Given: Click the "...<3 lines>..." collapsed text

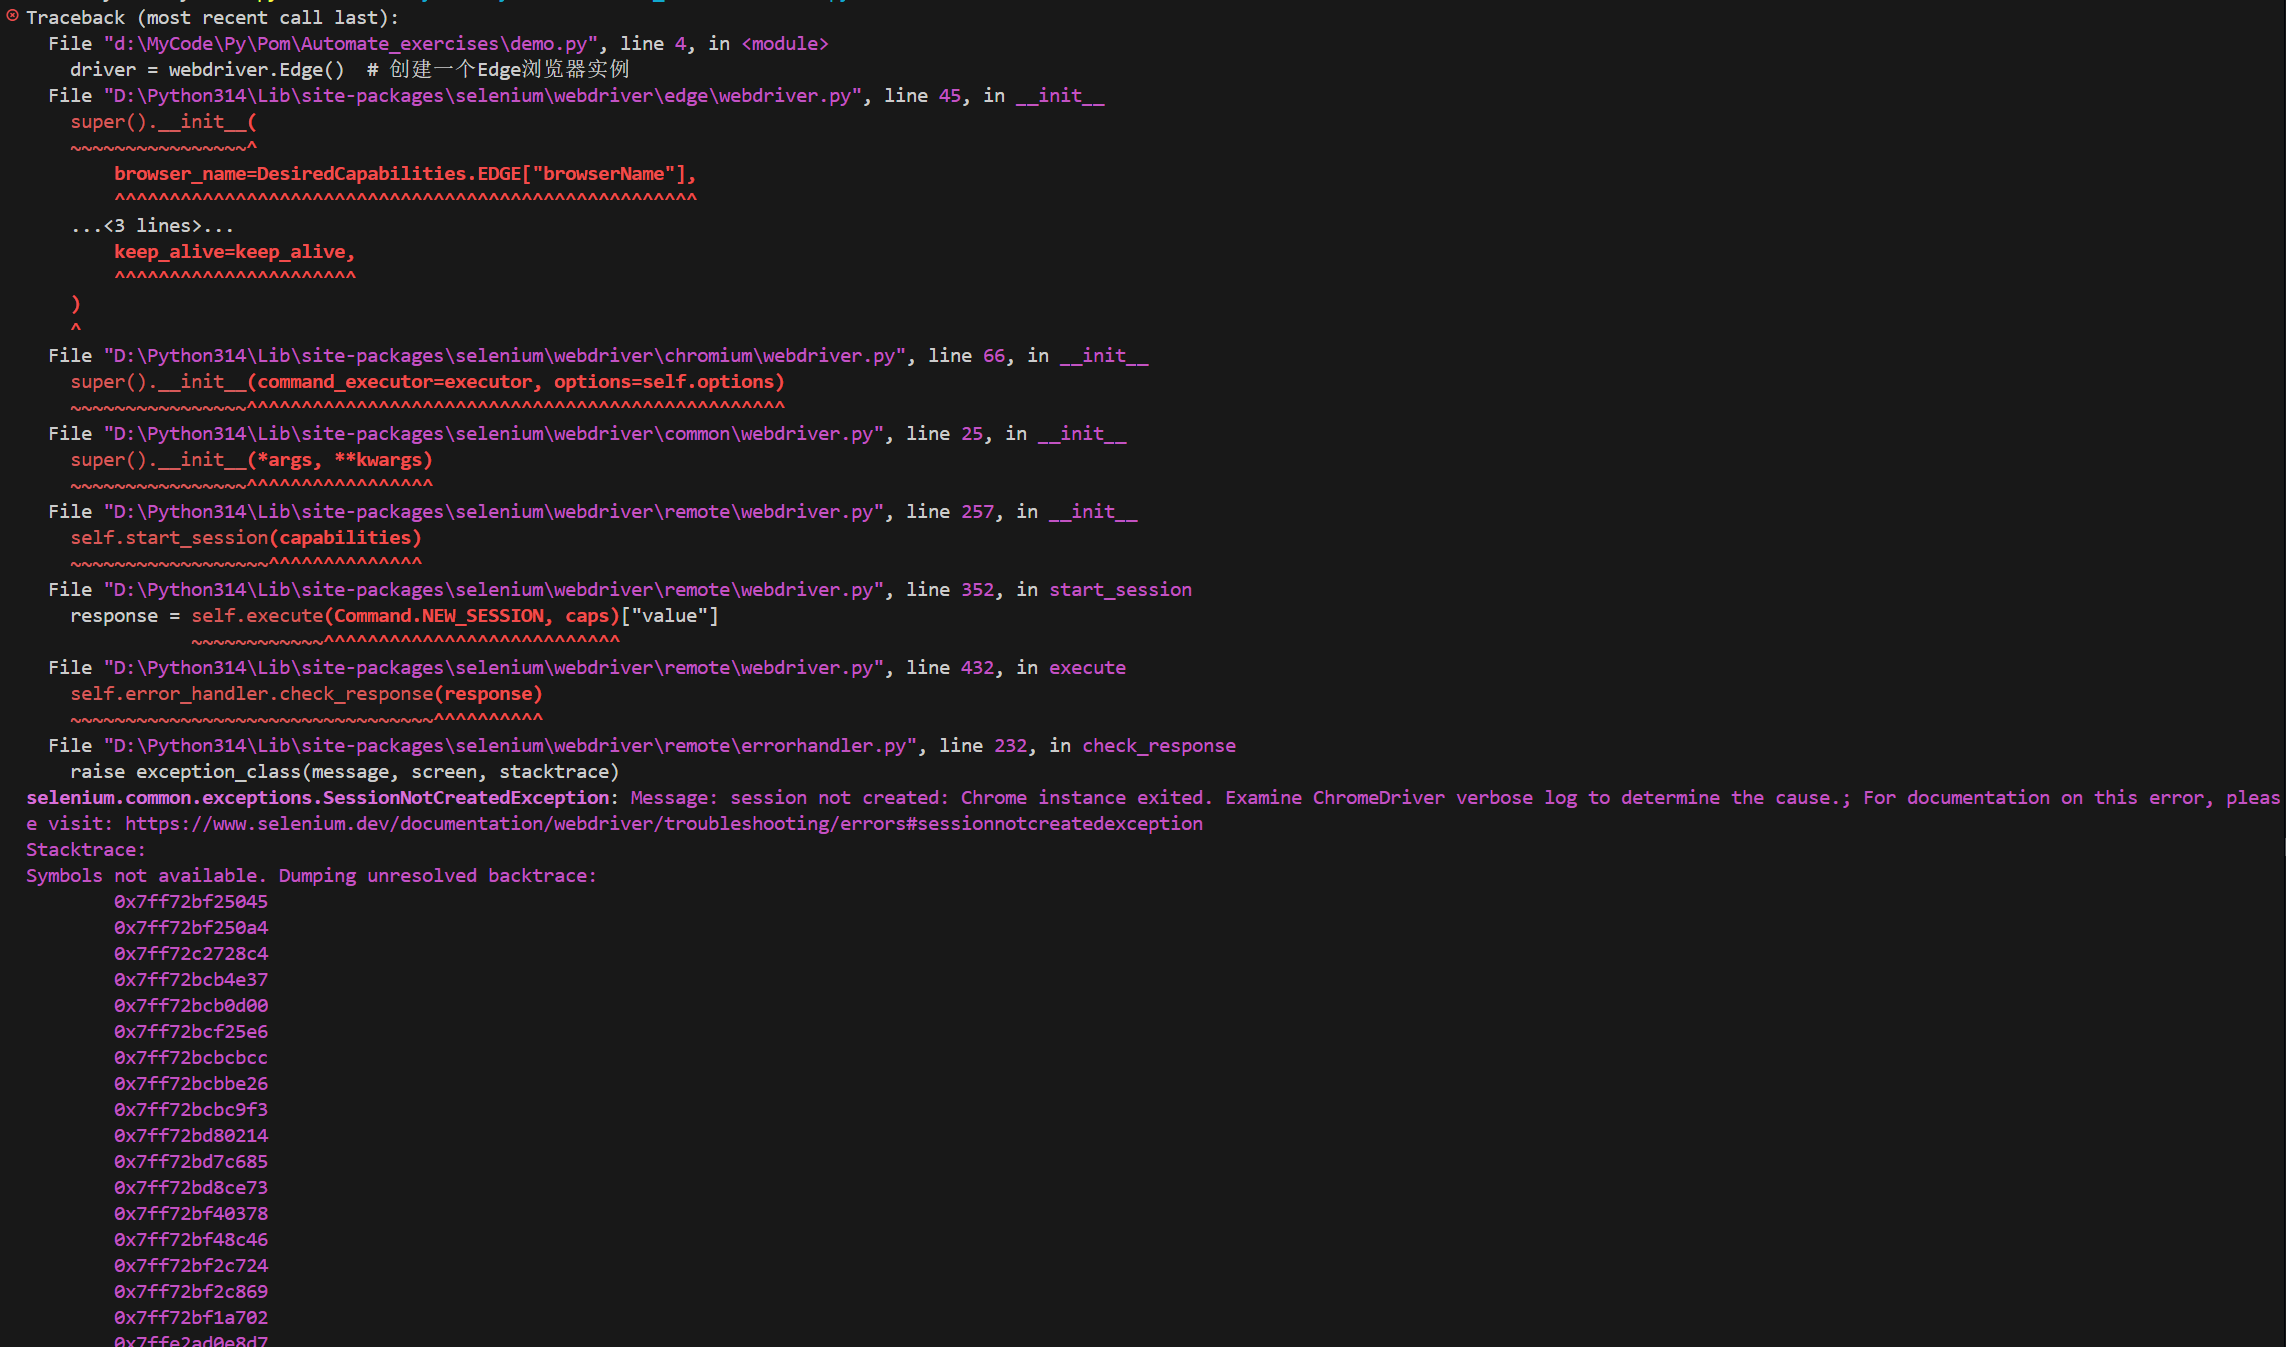Looking at the screenshot, I should [x=152, y=226].
